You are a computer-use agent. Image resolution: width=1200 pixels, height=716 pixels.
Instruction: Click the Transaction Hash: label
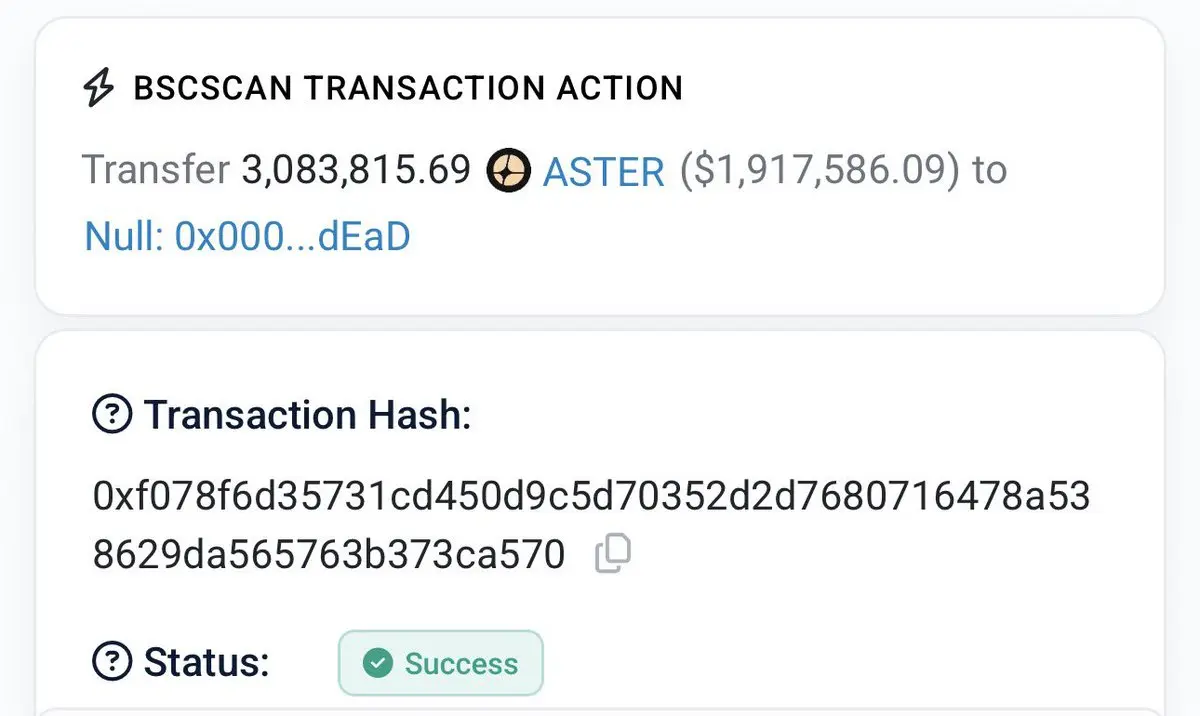(x=308, y=414)
